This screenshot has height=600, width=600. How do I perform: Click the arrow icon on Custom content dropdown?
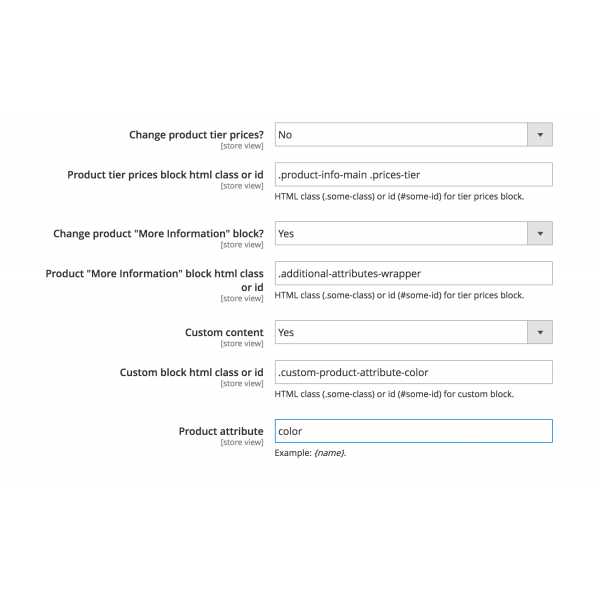point(540,332)
